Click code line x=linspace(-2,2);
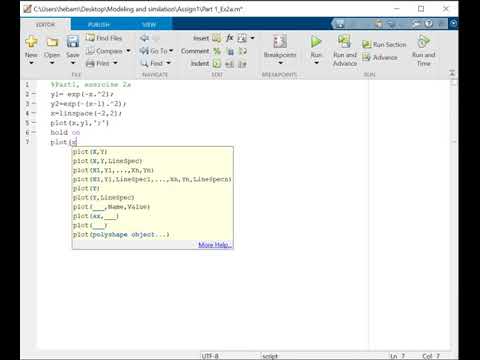 click(86, 113)
